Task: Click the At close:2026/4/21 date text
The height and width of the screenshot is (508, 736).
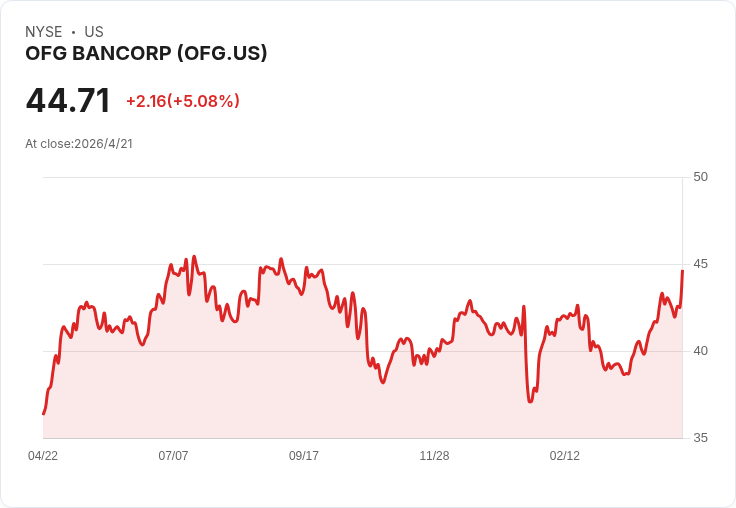Action: (x=79, y=144)
